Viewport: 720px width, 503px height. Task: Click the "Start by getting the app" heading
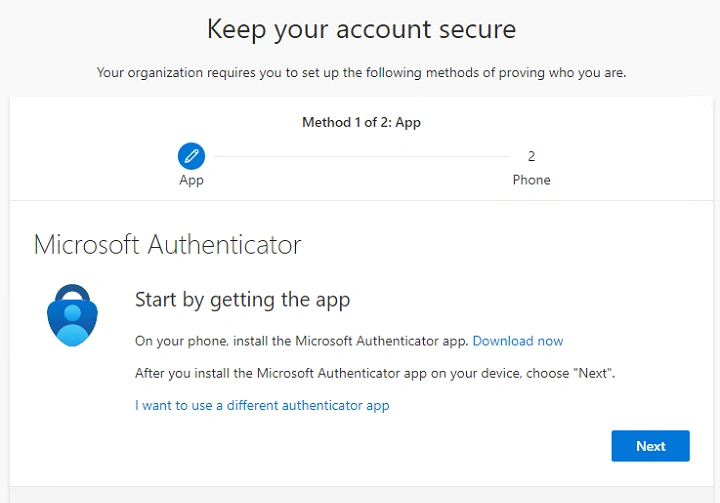(242, 300)
